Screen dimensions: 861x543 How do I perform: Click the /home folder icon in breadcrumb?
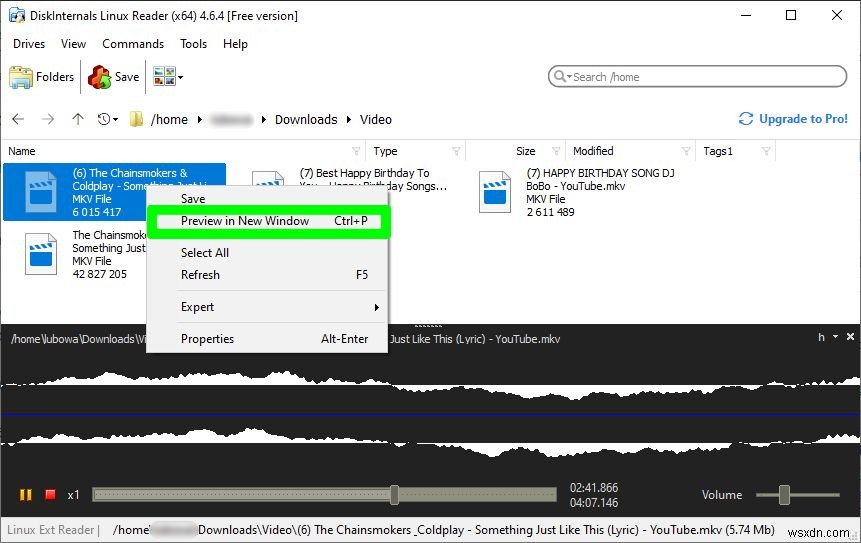point(137,119)
